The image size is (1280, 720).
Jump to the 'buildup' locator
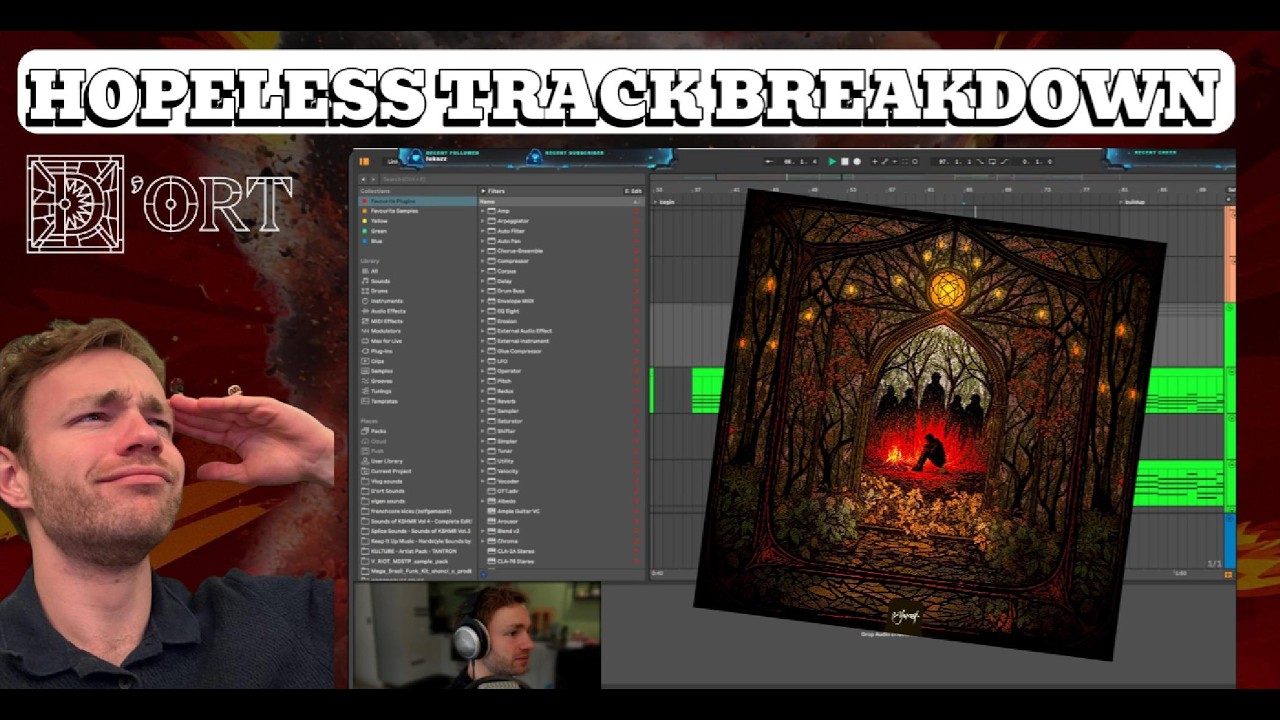tap(1133, 201)
